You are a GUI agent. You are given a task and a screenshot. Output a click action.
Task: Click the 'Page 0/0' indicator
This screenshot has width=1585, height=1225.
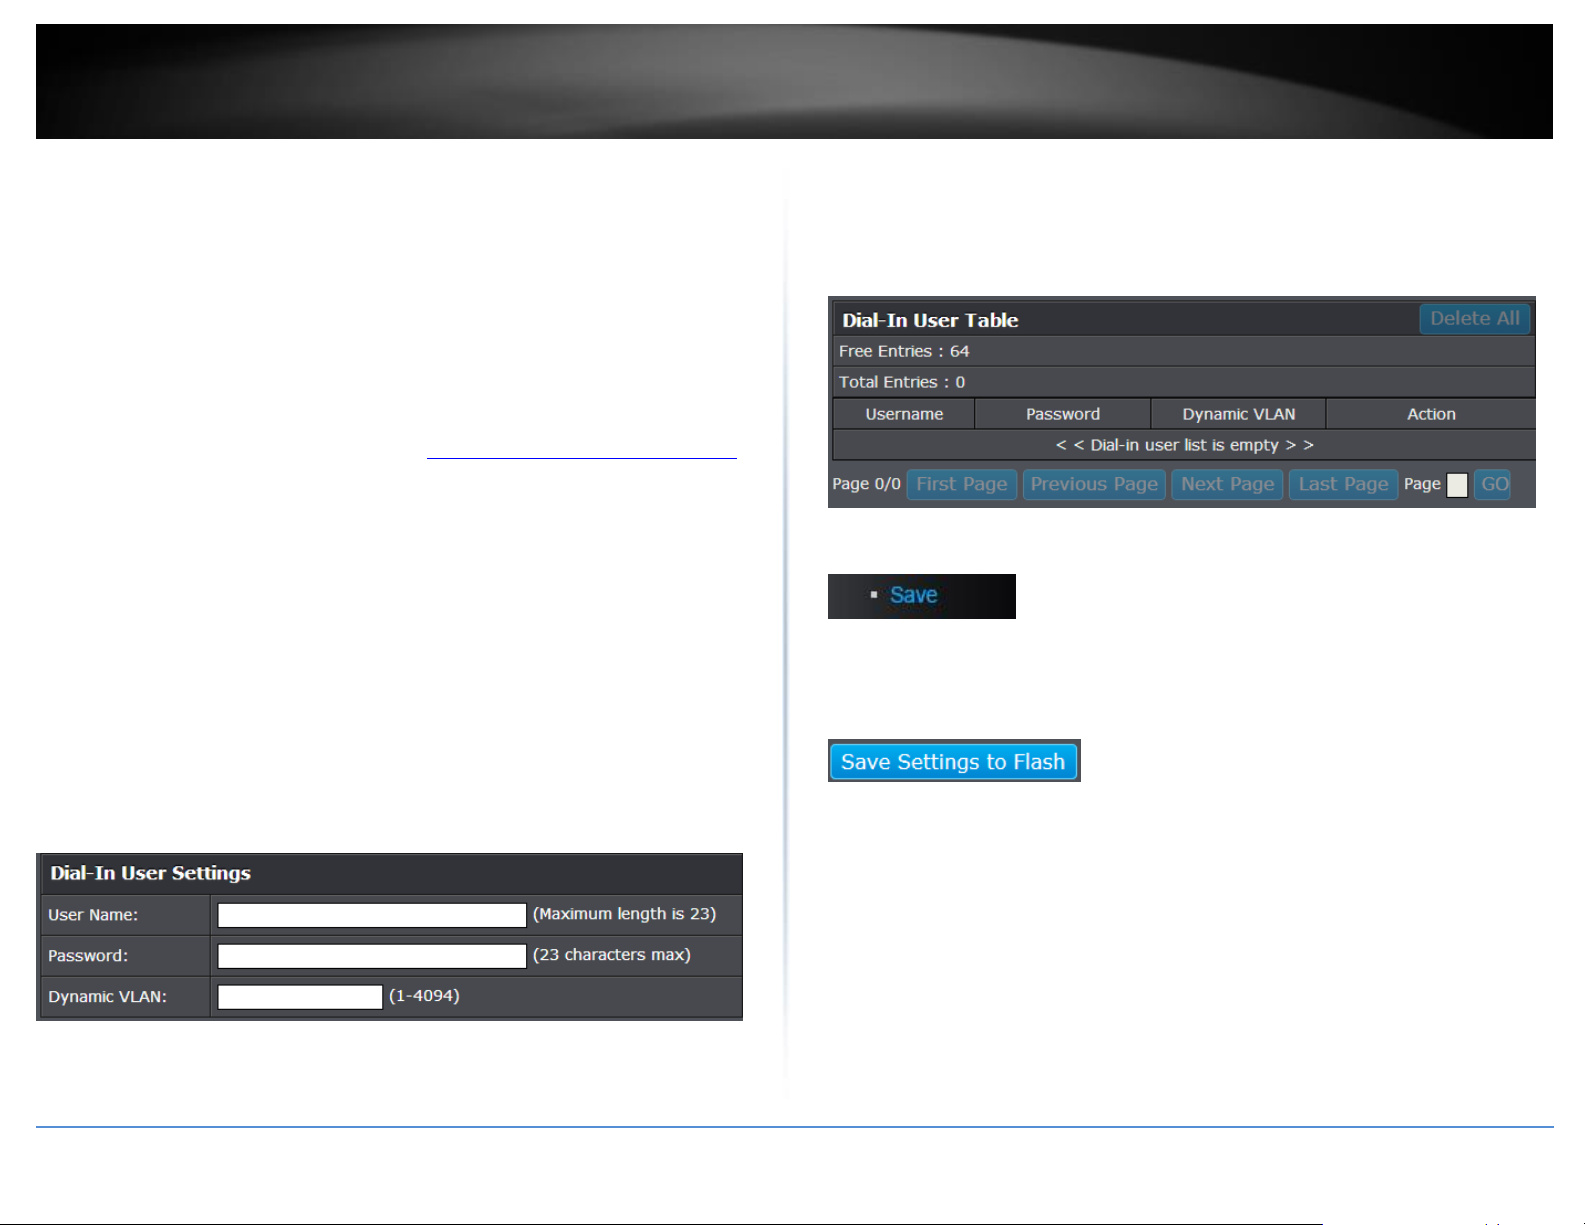click(866, 484)
